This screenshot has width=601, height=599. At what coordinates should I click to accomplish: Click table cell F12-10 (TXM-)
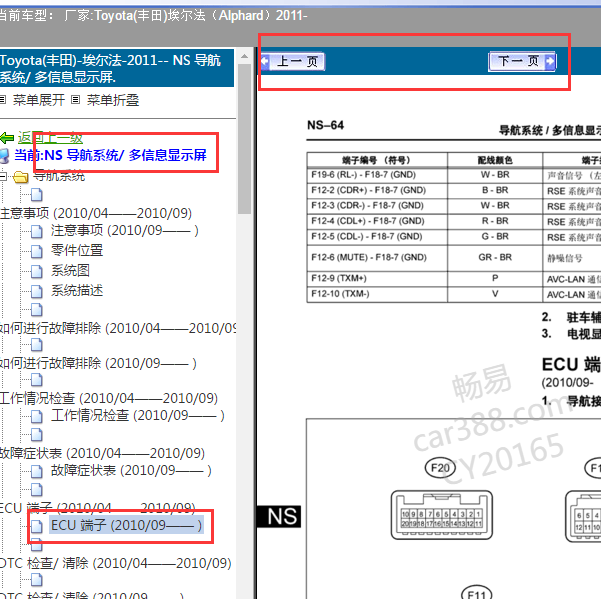377,294
